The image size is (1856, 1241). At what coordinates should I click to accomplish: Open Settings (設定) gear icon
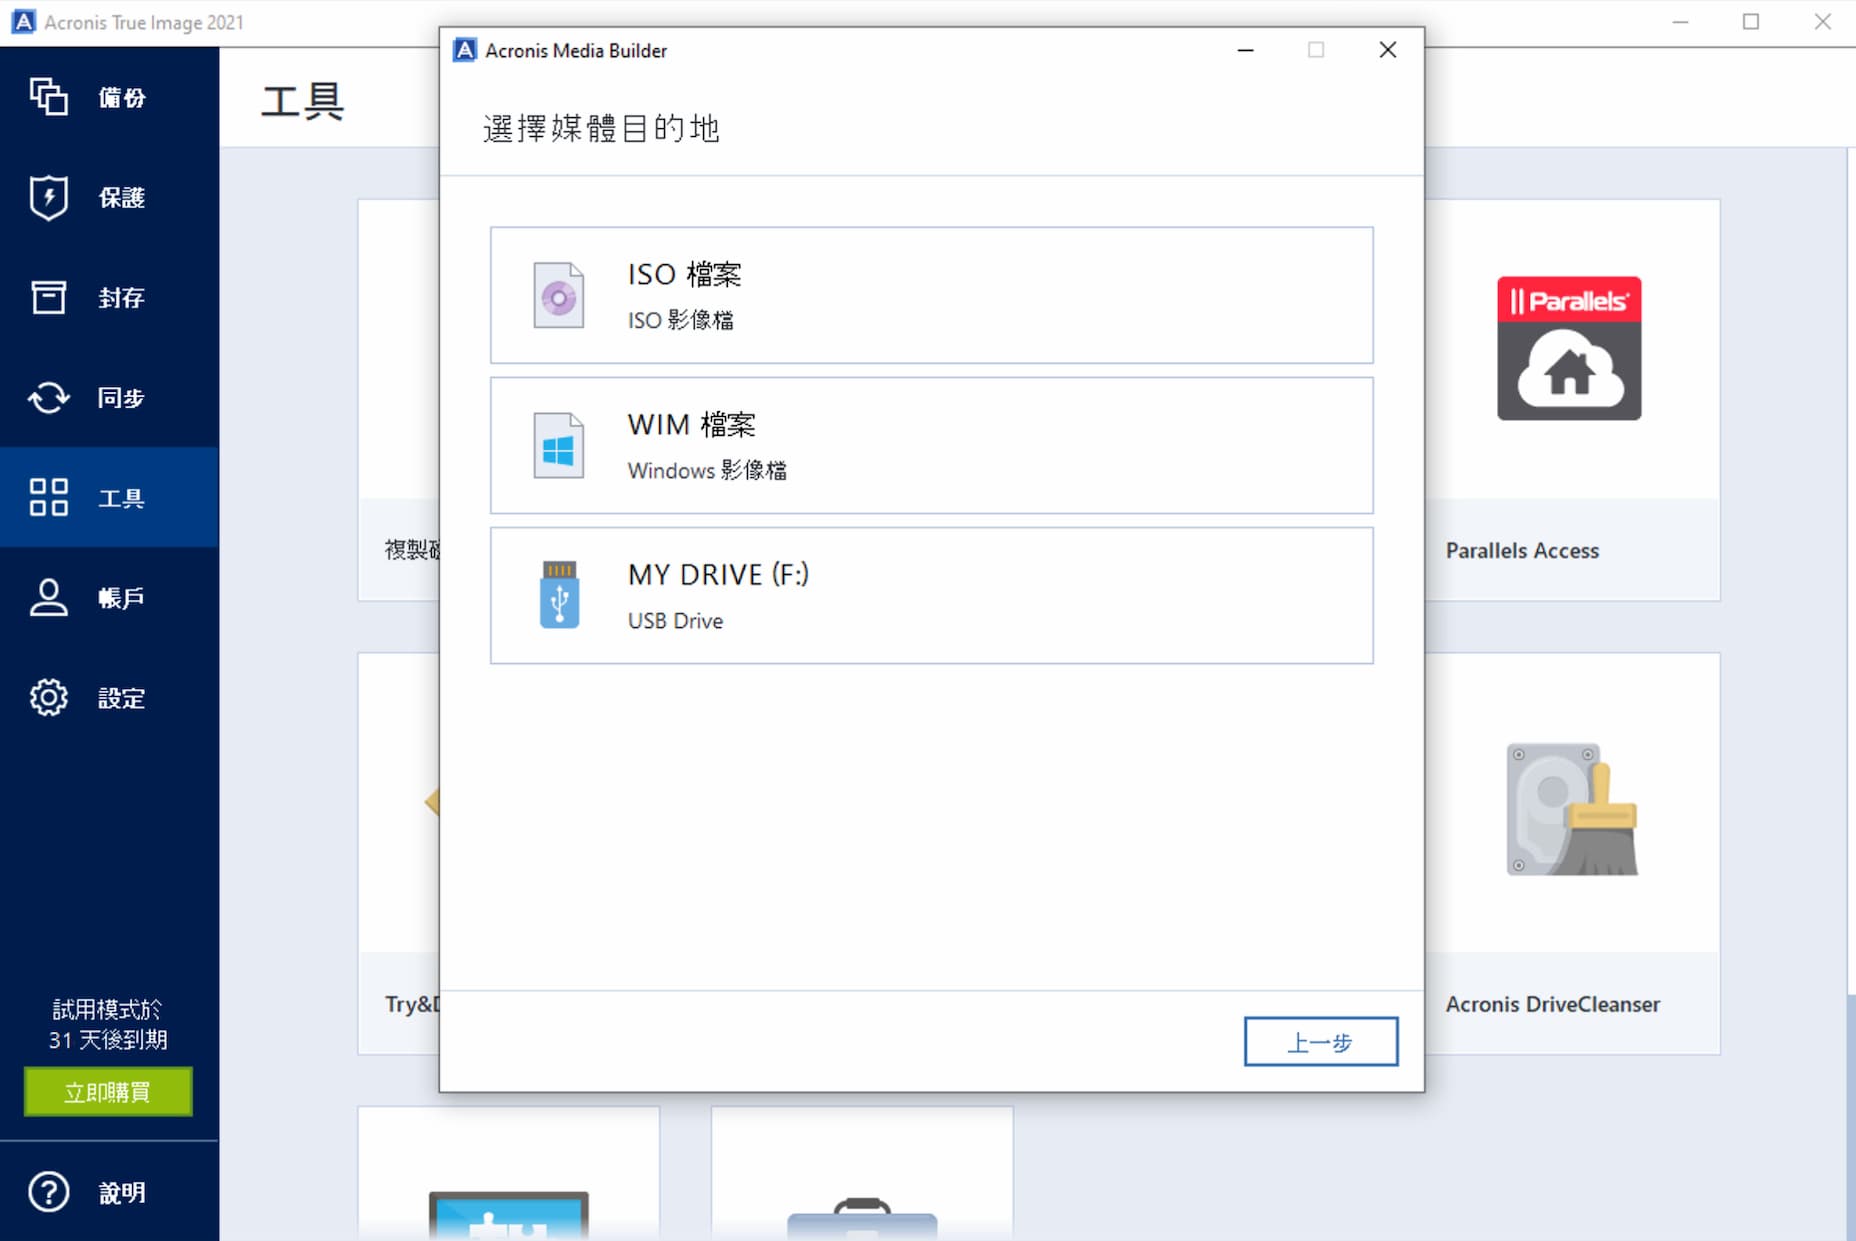click(48, 697)
